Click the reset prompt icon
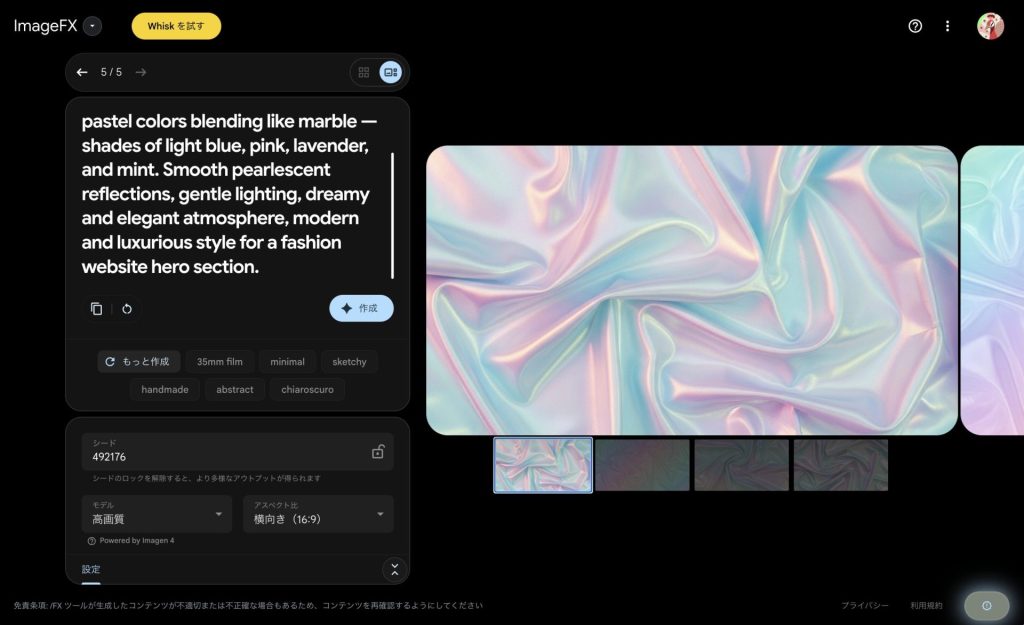Screen dimensions: 1024x625 (127, 309)
